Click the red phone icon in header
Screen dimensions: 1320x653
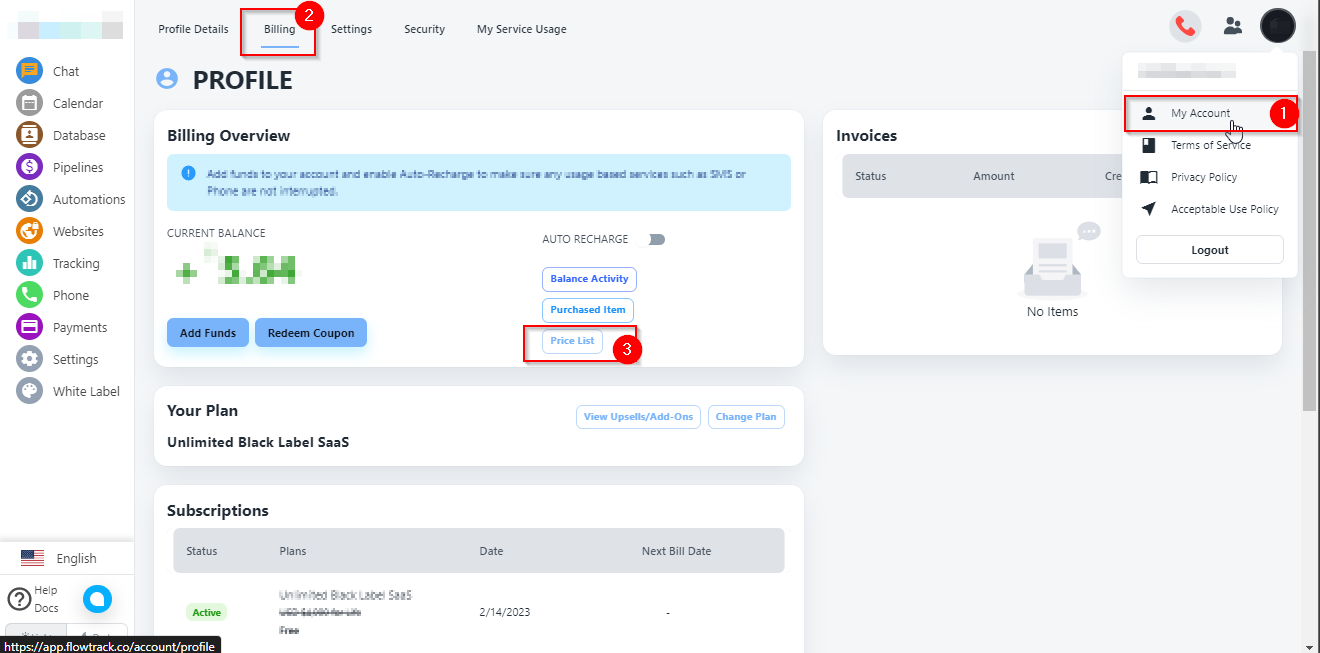(x=1185, y=26)
